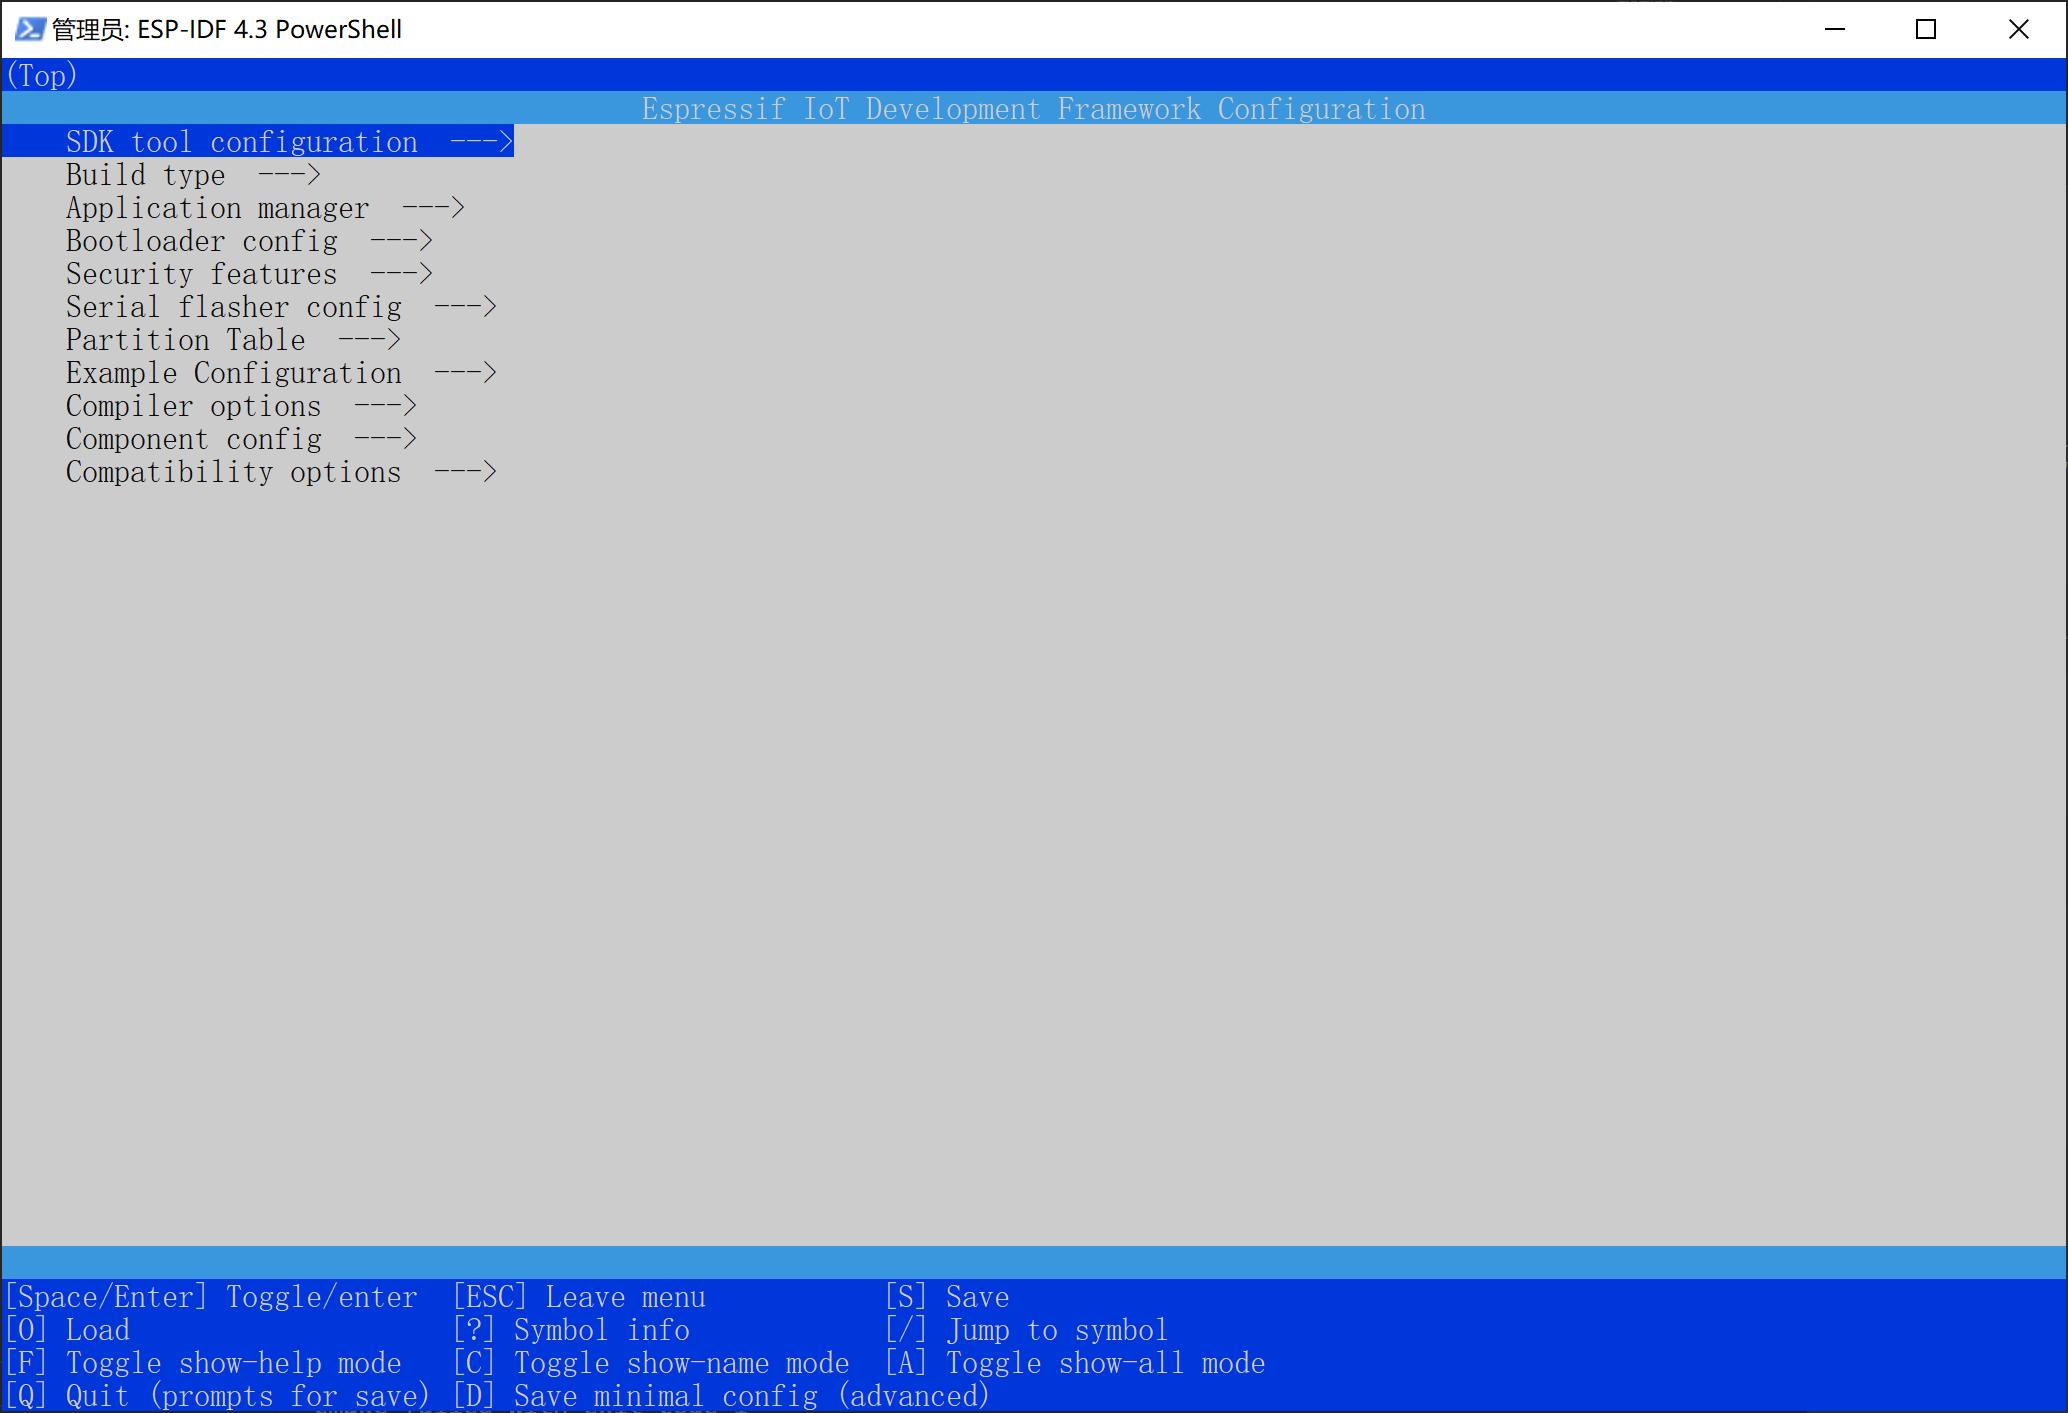This screenshot has height=1413, width=2068.
Task: Click the arrow after Application manager
Action: (x=433, y=207)
